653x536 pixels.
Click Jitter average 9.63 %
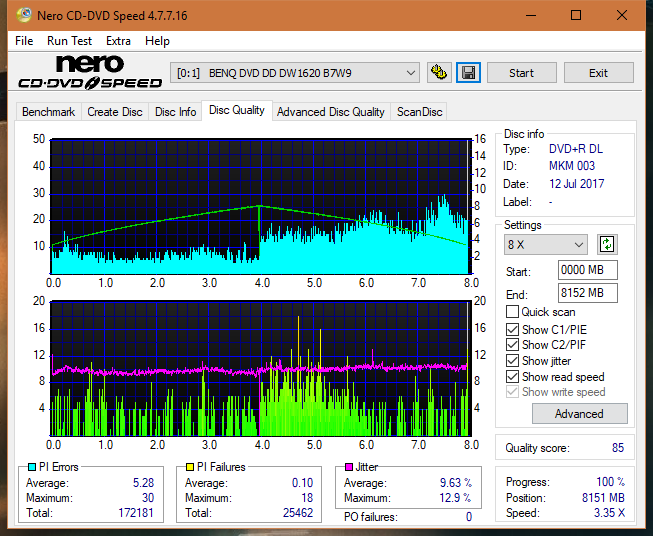pos(456,483)
